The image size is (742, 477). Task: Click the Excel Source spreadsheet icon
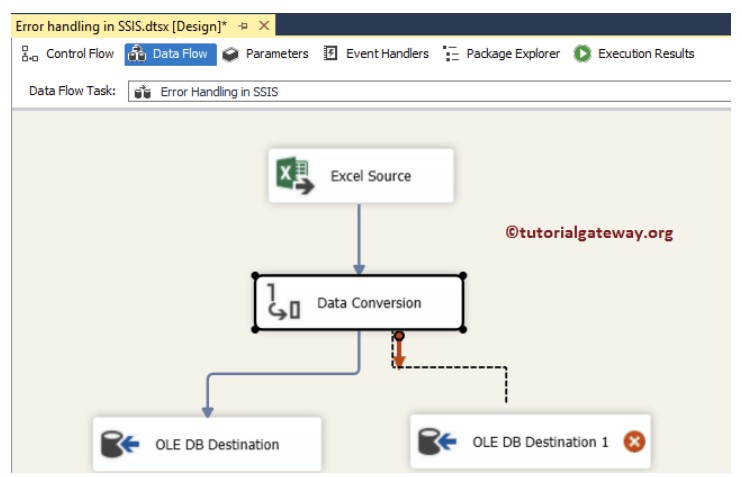(295, 176)
